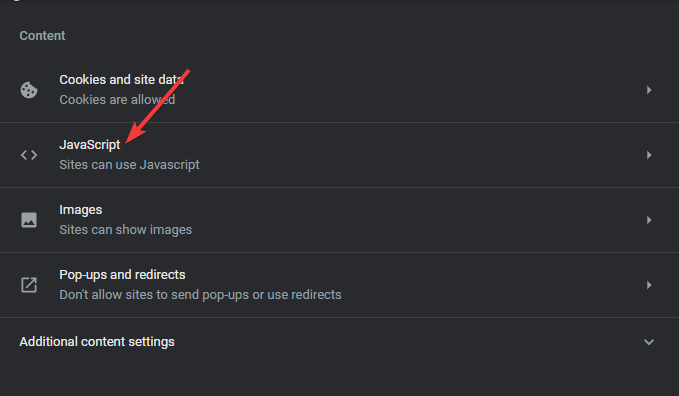Expand the Additional content settings chevron
Screen dimensions: 679x396
point(649,342)
